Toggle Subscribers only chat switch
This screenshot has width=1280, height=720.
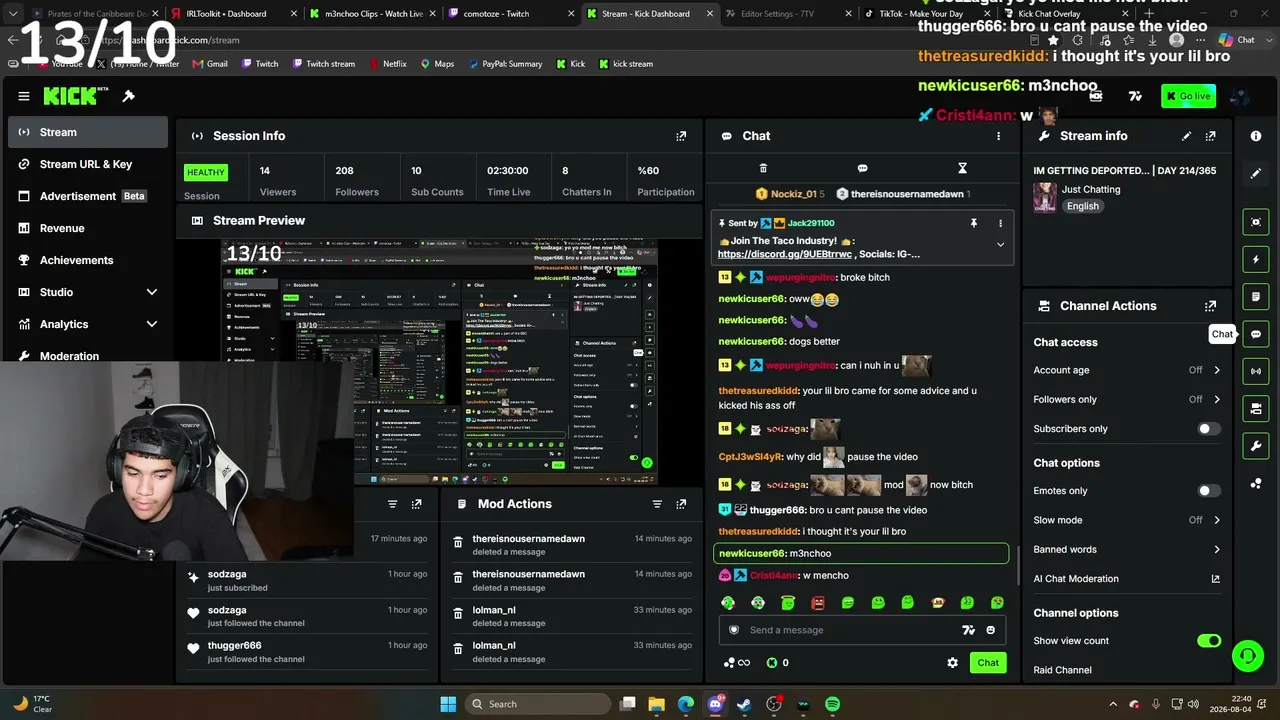(1209, 429)
